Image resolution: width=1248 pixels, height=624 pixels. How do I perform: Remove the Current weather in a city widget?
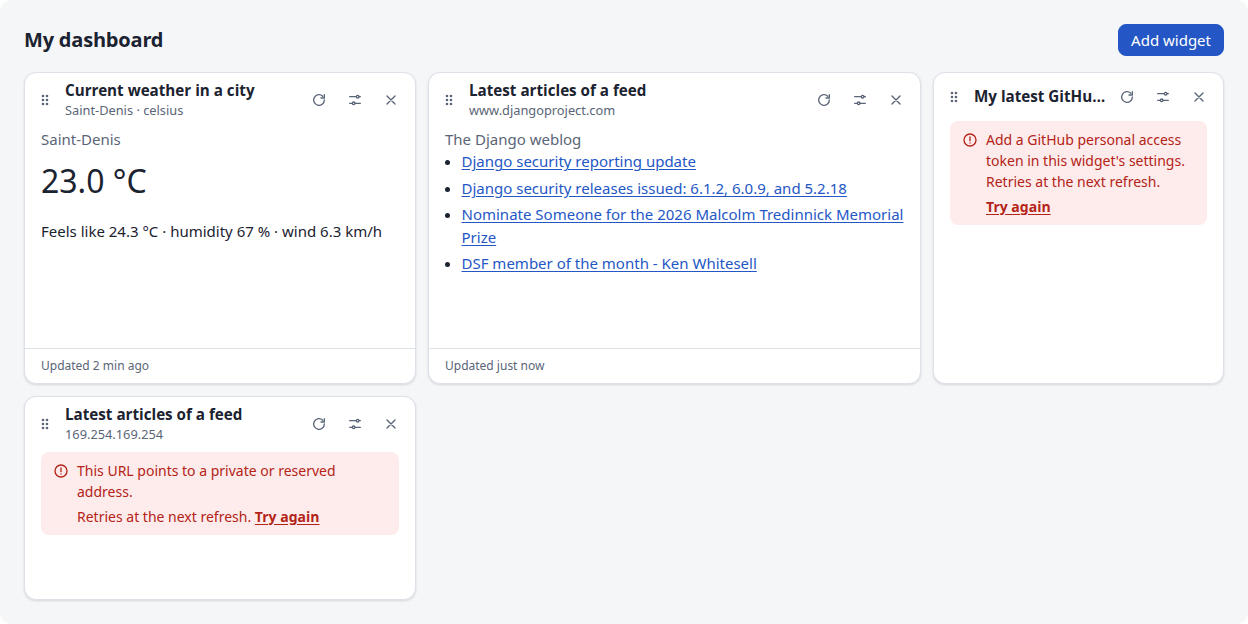[391, 100]
